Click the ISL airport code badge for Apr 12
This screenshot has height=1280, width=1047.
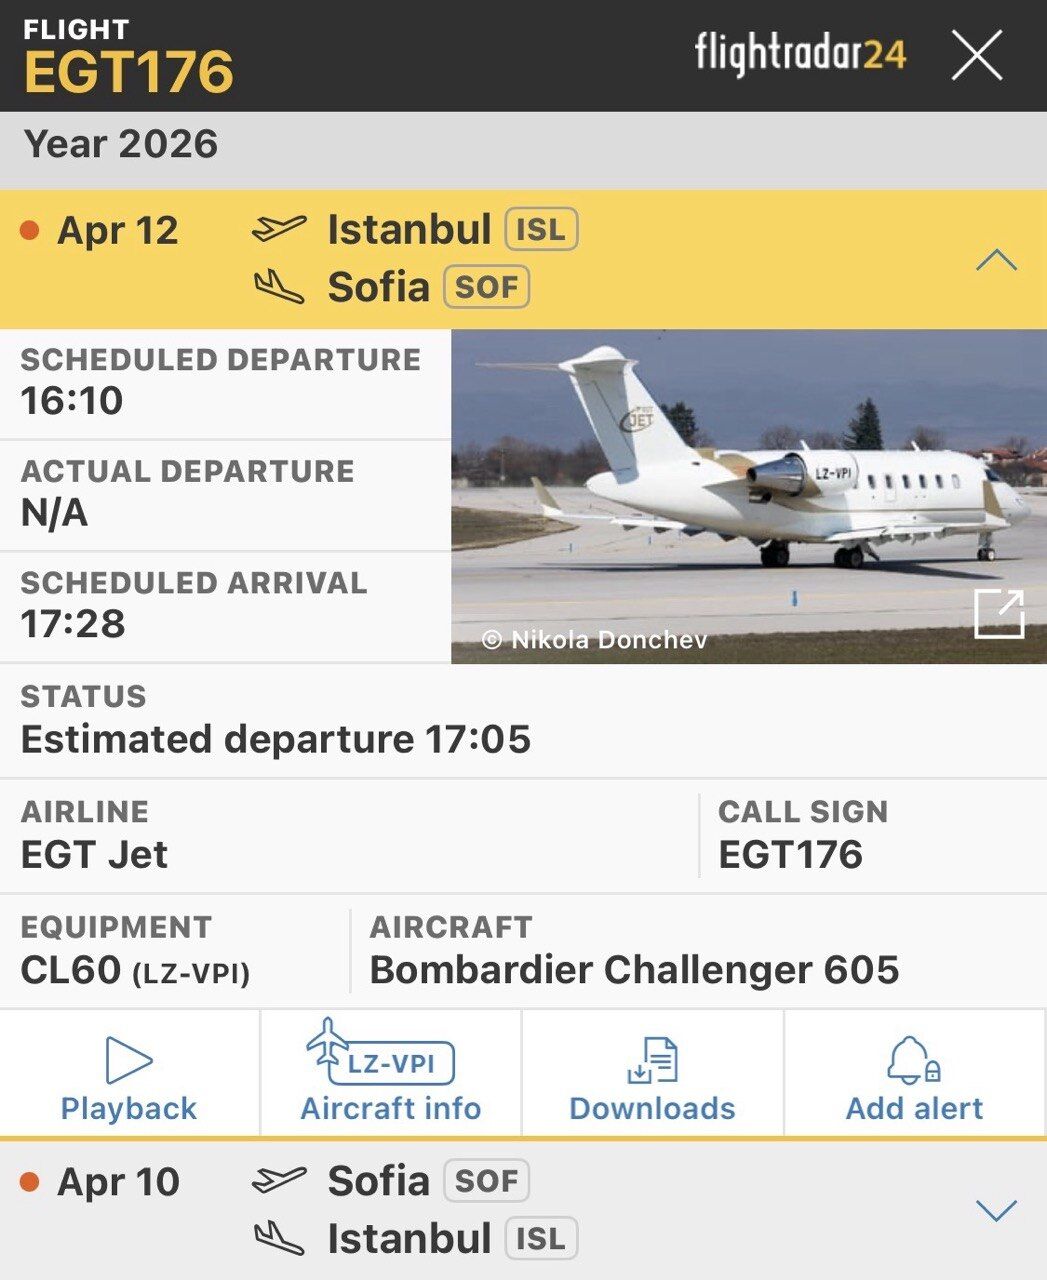[x=541, y=230]
